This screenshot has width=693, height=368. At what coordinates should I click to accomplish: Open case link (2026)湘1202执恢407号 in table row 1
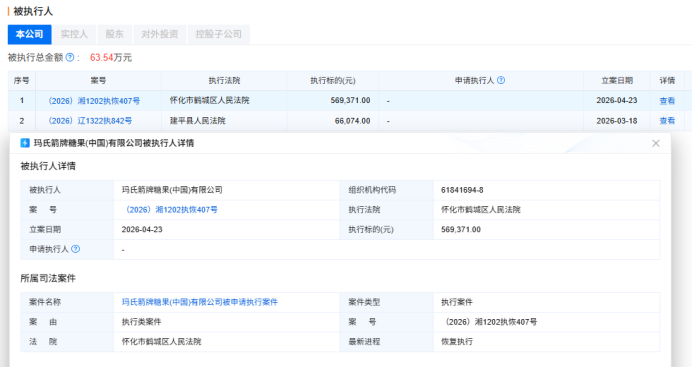[94, 101]
